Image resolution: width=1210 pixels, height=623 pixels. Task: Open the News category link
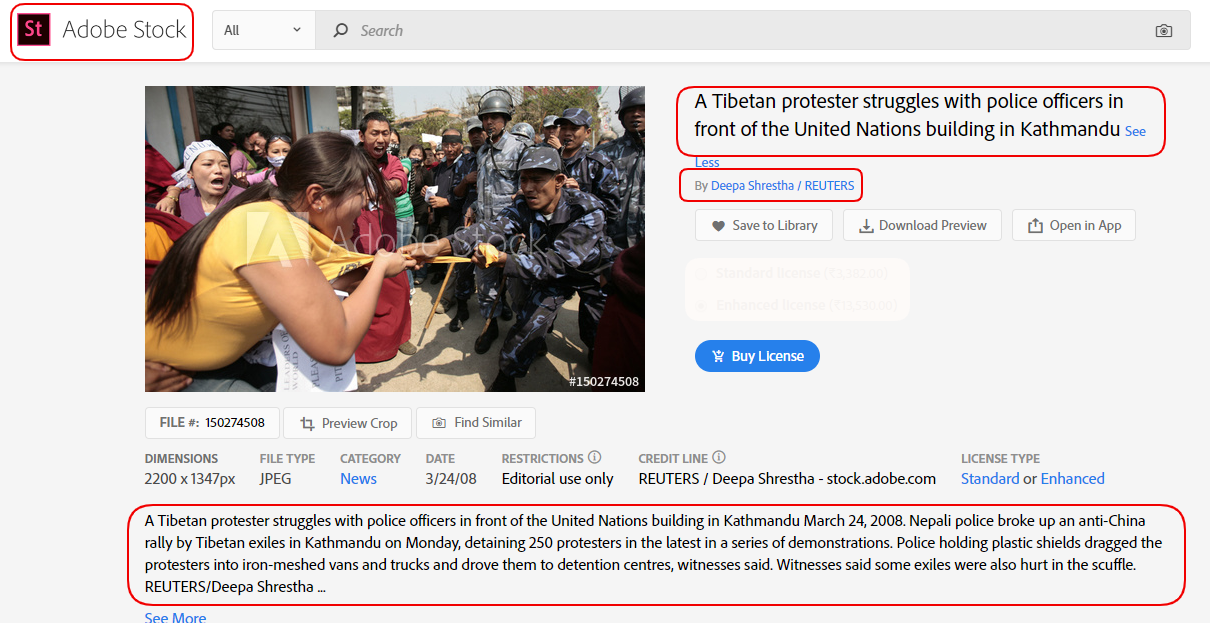coord(358,479)
